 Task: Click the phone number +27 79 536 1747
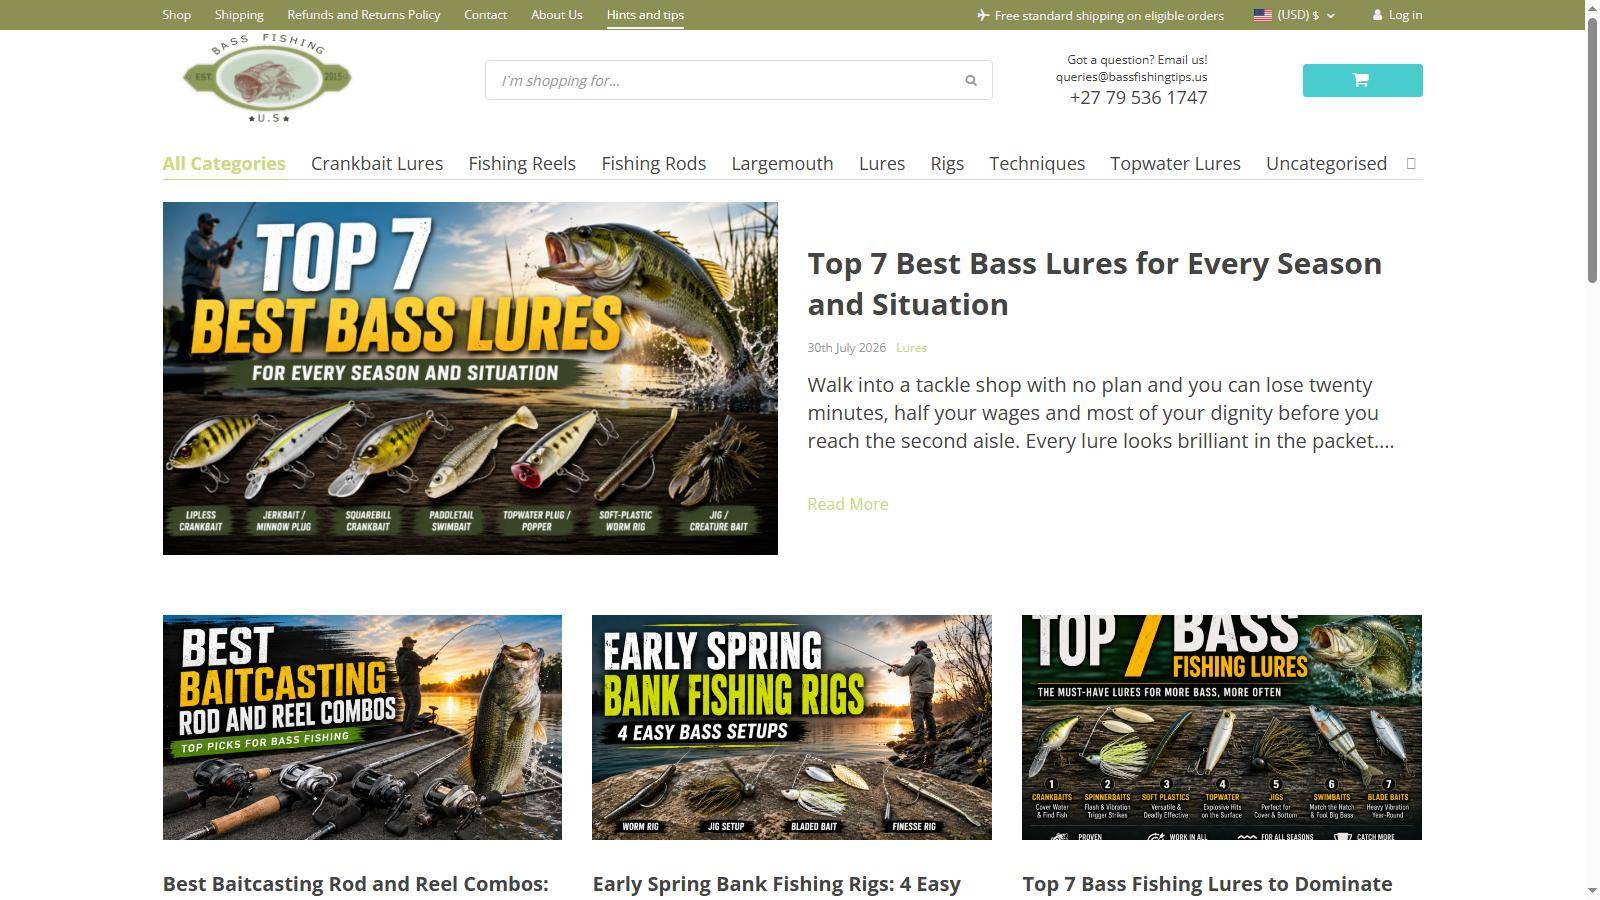tap(1138, 98)
